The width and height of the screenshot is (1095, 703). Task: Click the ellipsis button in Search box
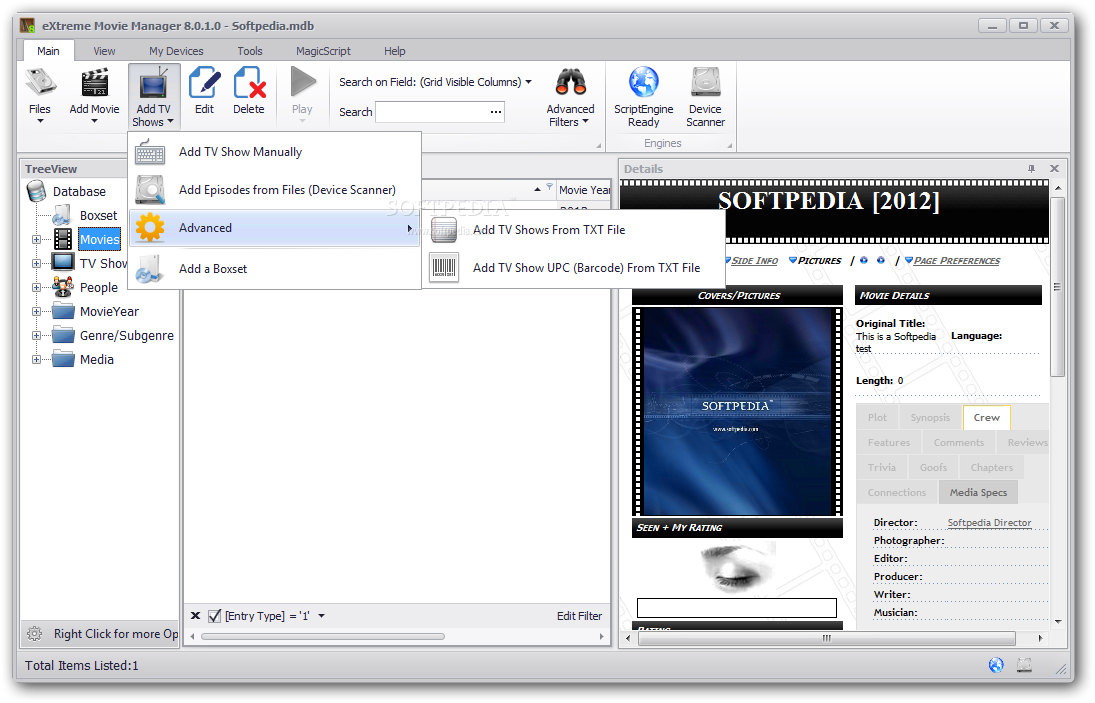click(x=496, y=112)
